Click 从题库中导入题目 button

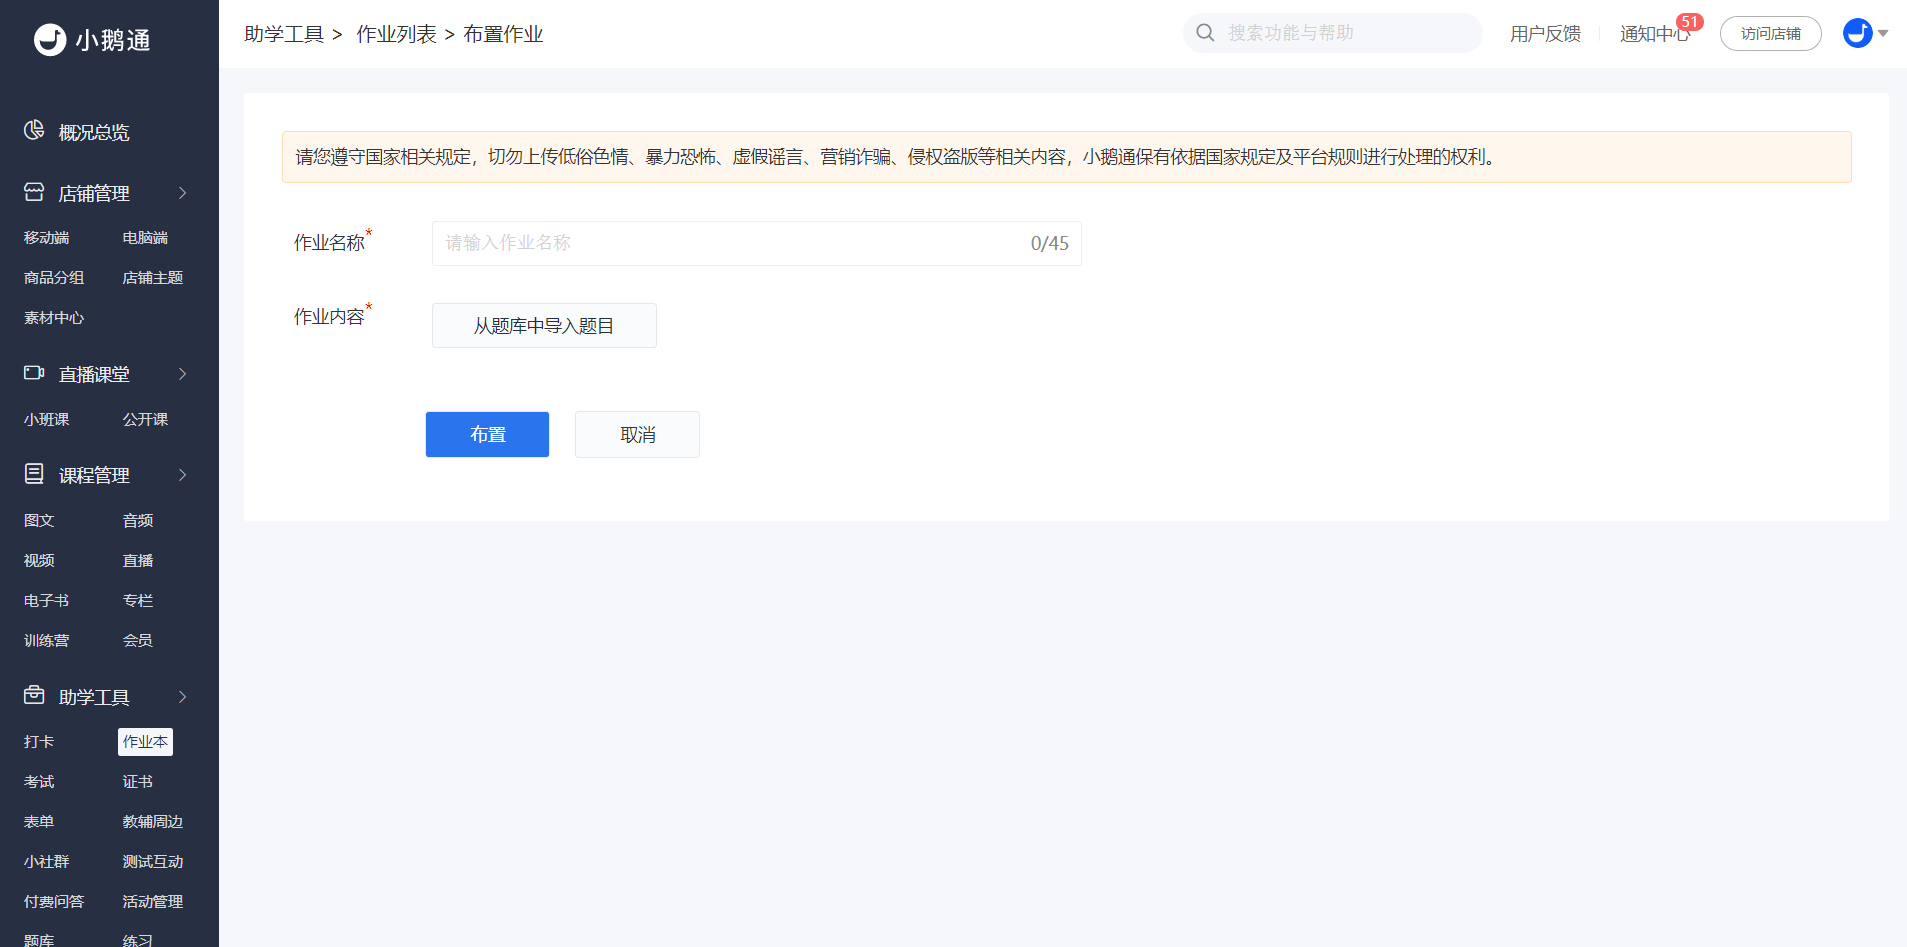(544, 326)
